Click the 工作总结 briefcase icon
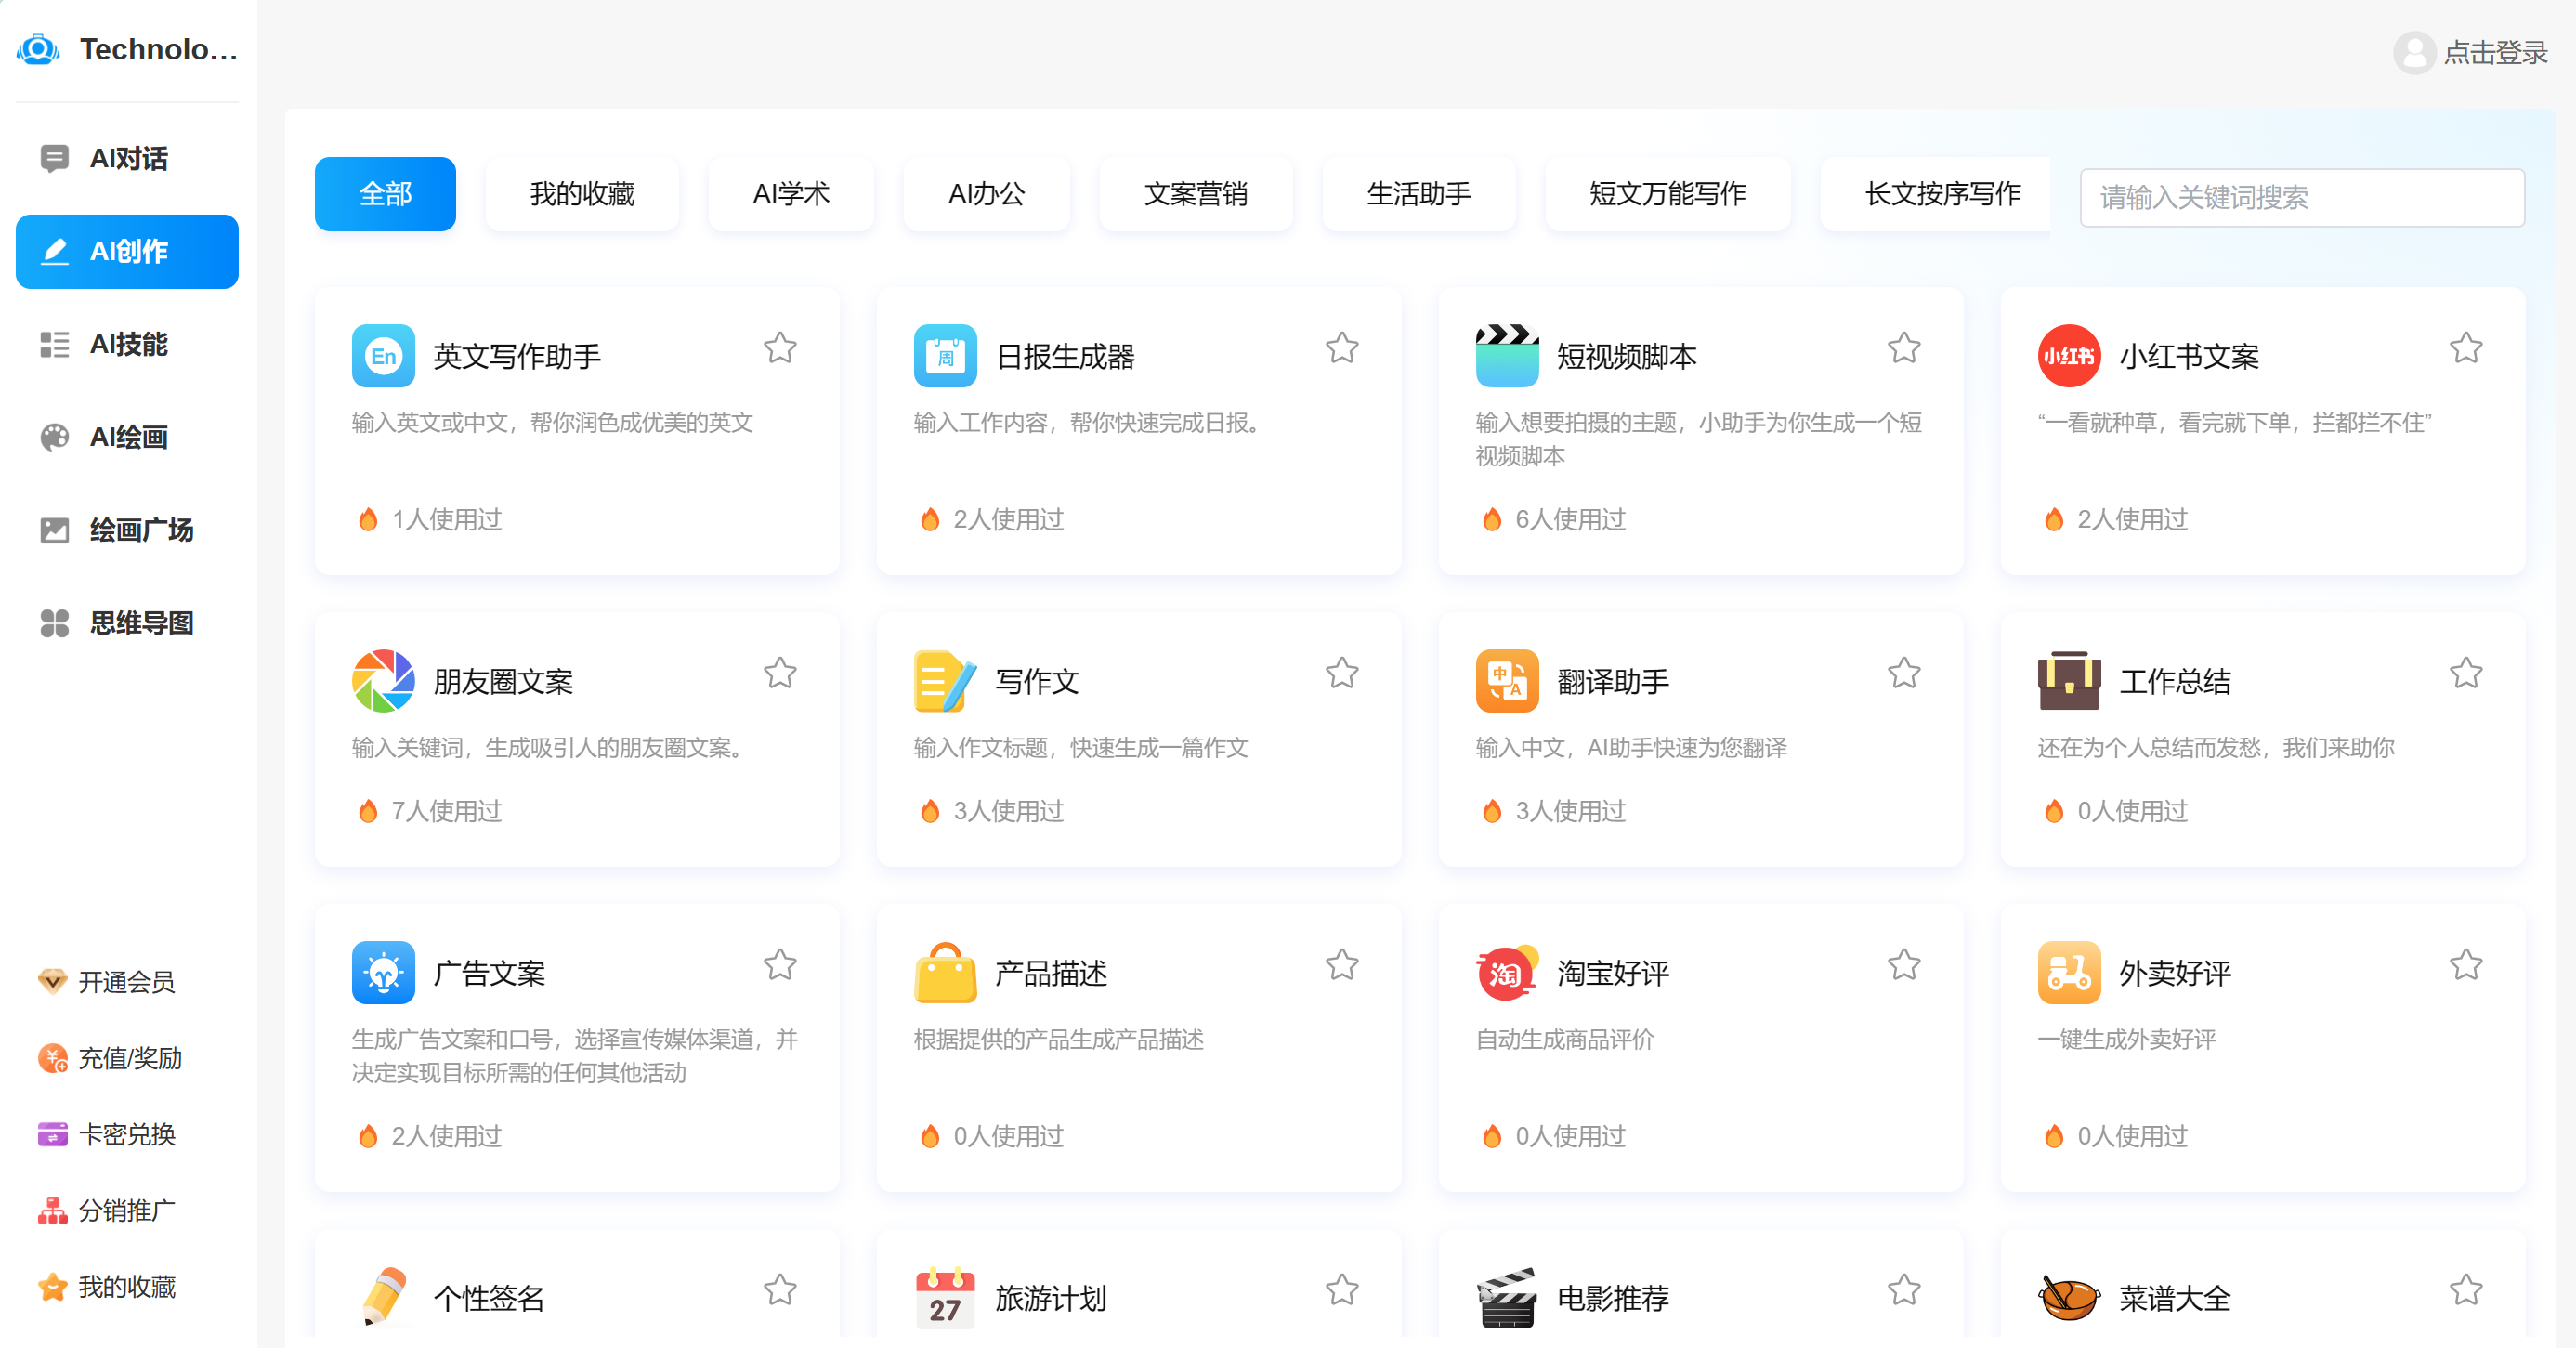The width and height of the screenshot is (2576, 1348). 2069,681
